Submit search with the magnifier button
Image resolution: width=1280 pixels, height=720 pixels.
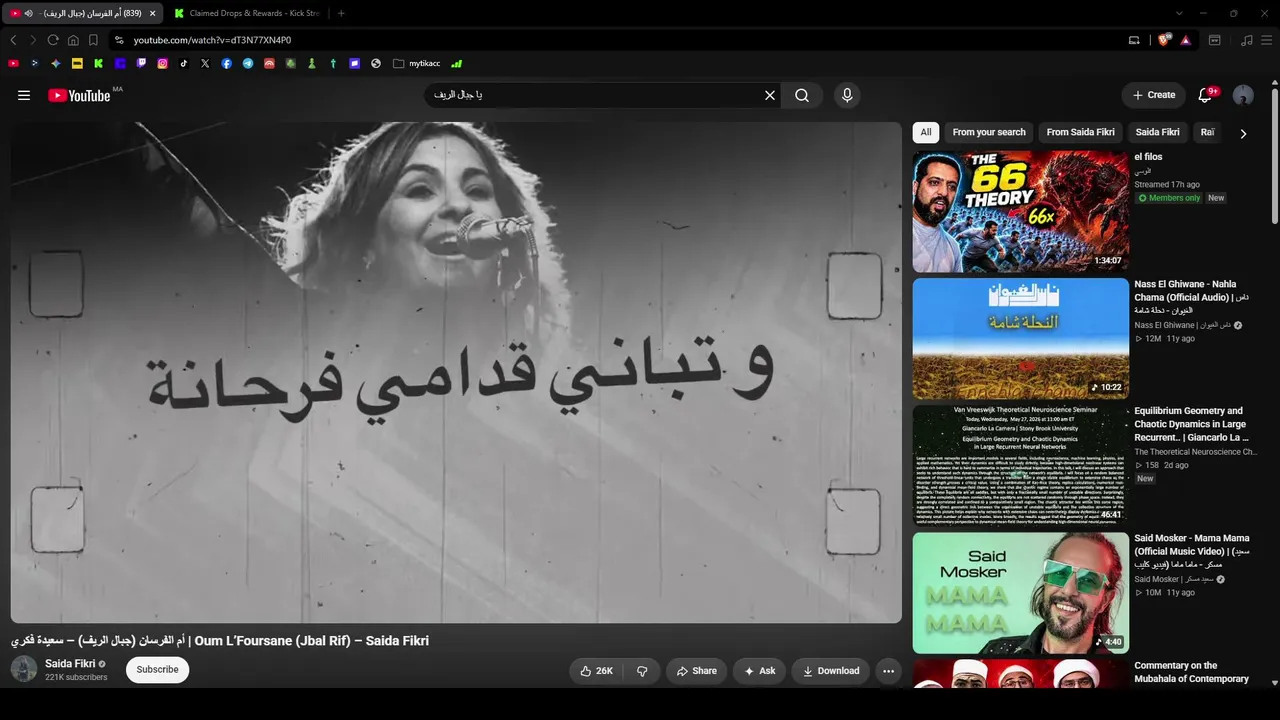click(802, 95)
